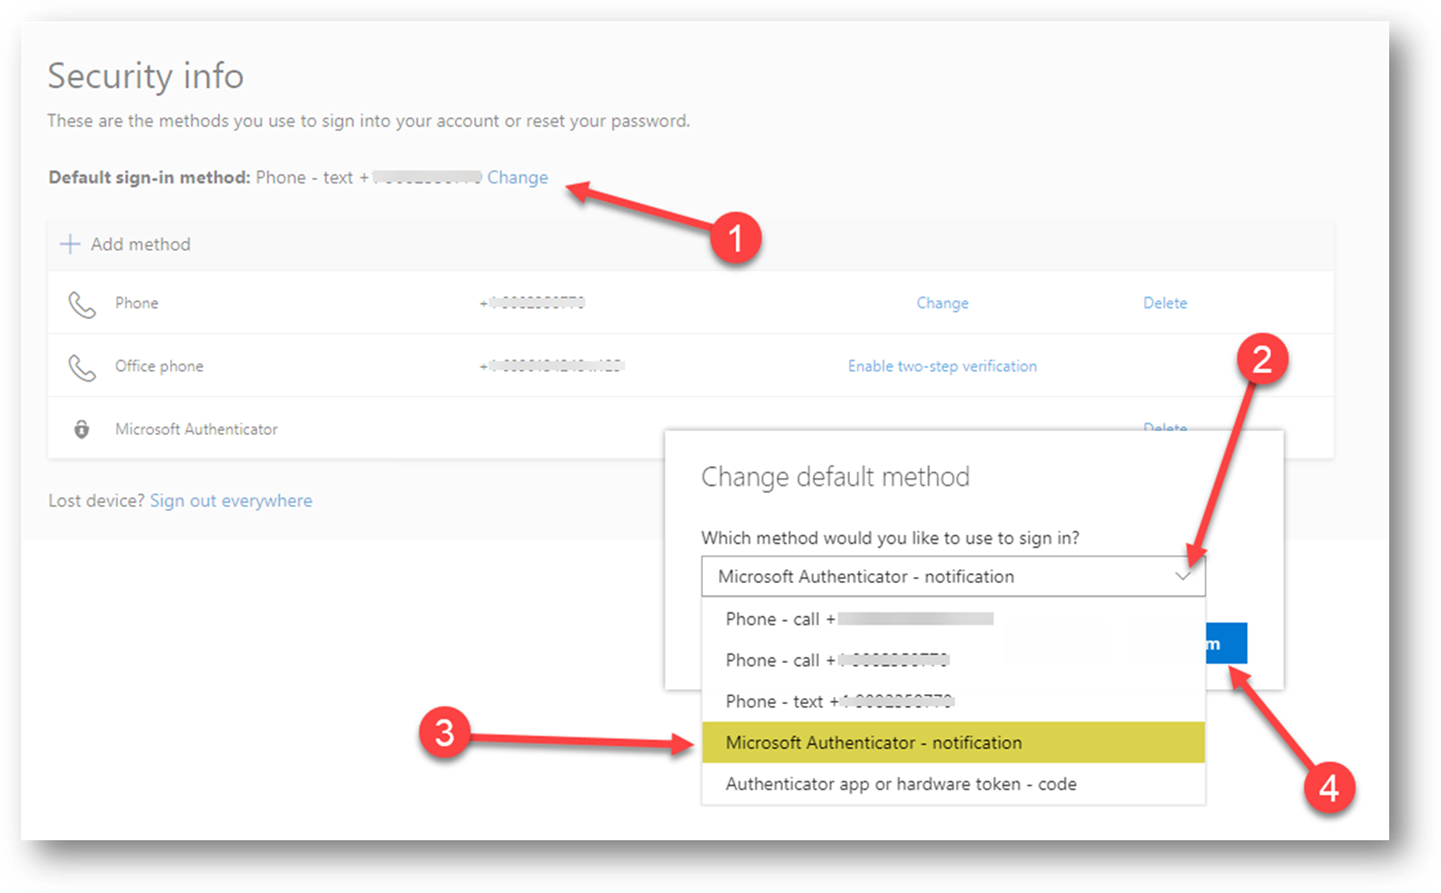Screen dimensions: 1441x893
Task: Click Enable two-step verification for Office phone
Action: coord(942,366)
